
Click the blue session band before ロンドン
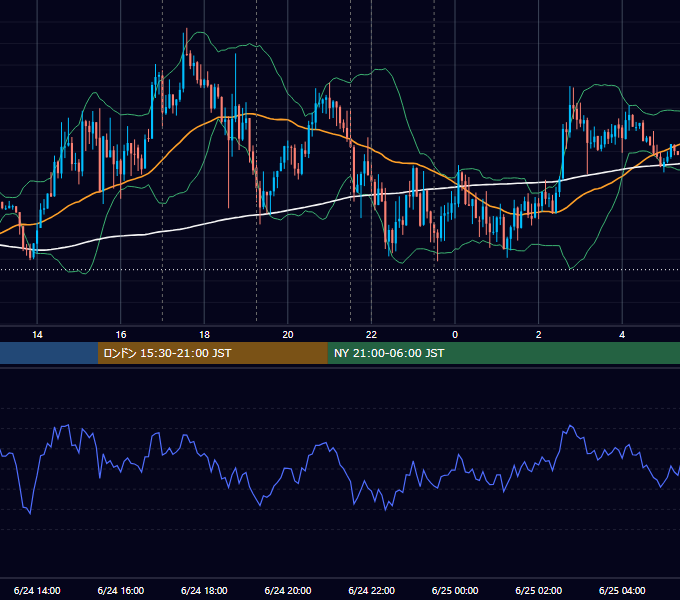pyautogui.click(x=49, y=353)
